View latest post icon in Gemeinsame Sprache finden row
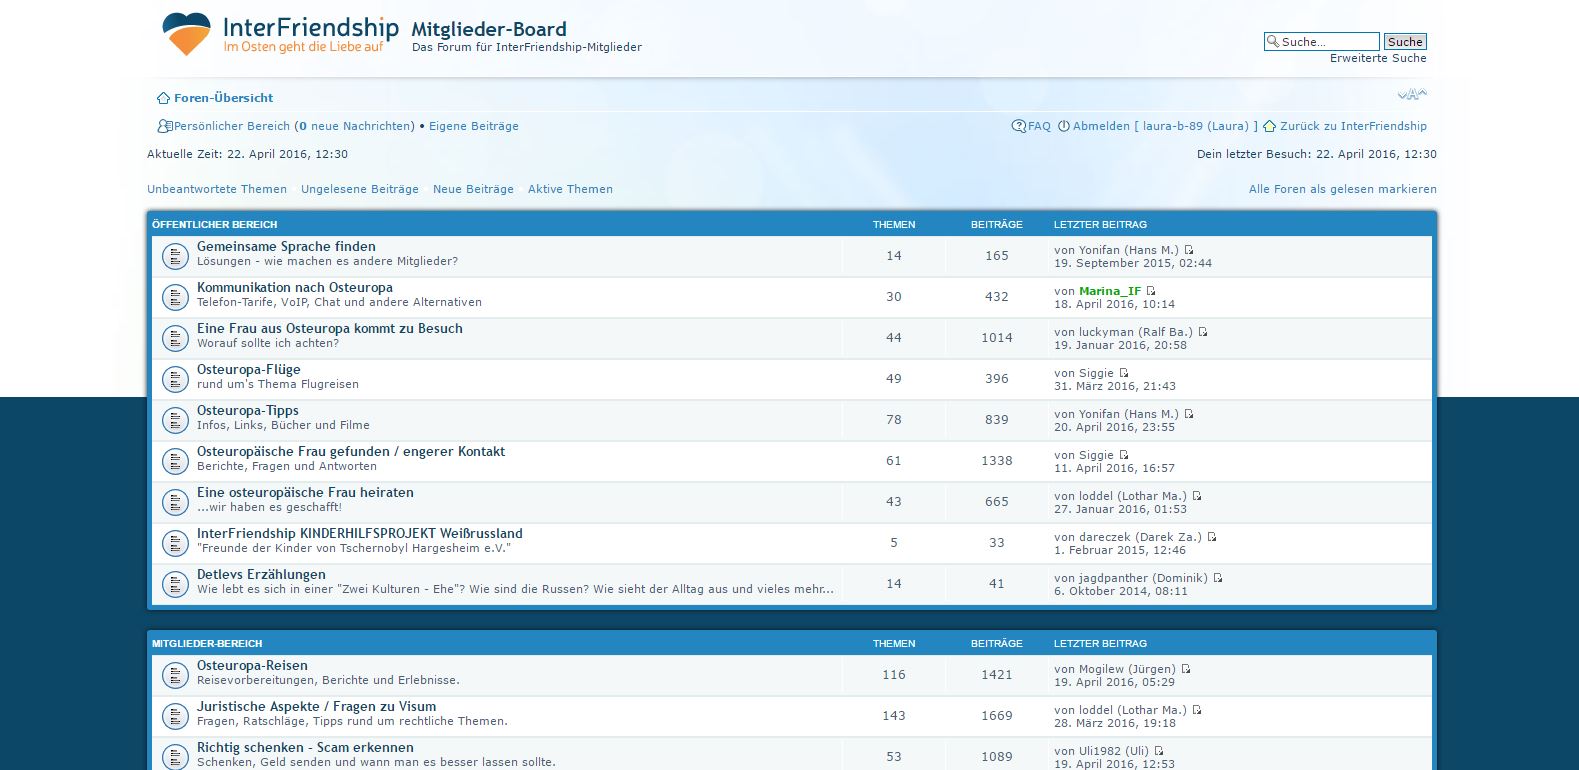This screenshot has height=770, width=1579. [1189, 250]
